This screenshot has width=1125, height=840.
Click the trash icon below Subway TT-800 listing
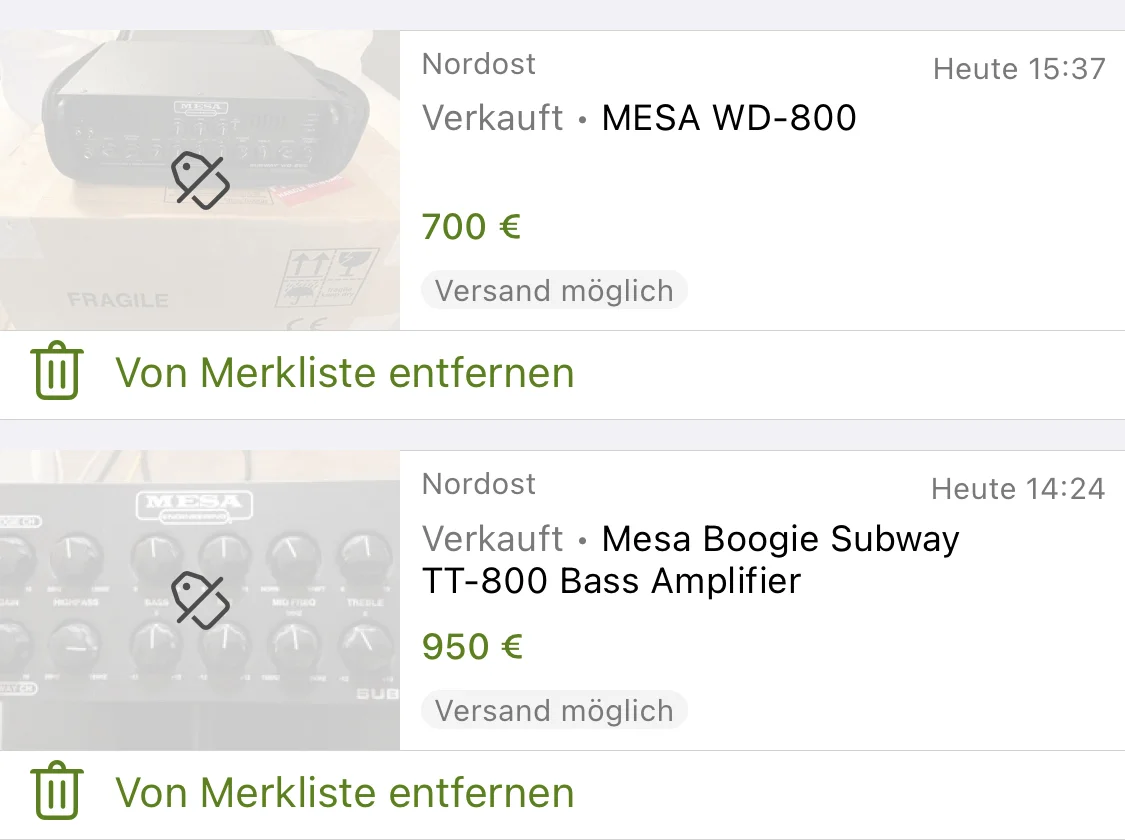click(57, 792)
